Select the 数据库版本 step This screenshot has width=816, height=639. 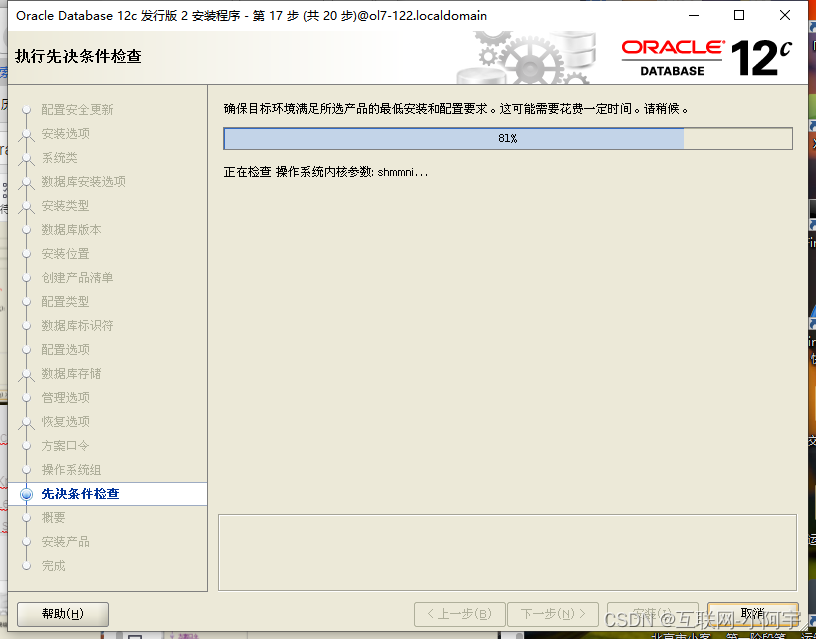click(71, 229)
